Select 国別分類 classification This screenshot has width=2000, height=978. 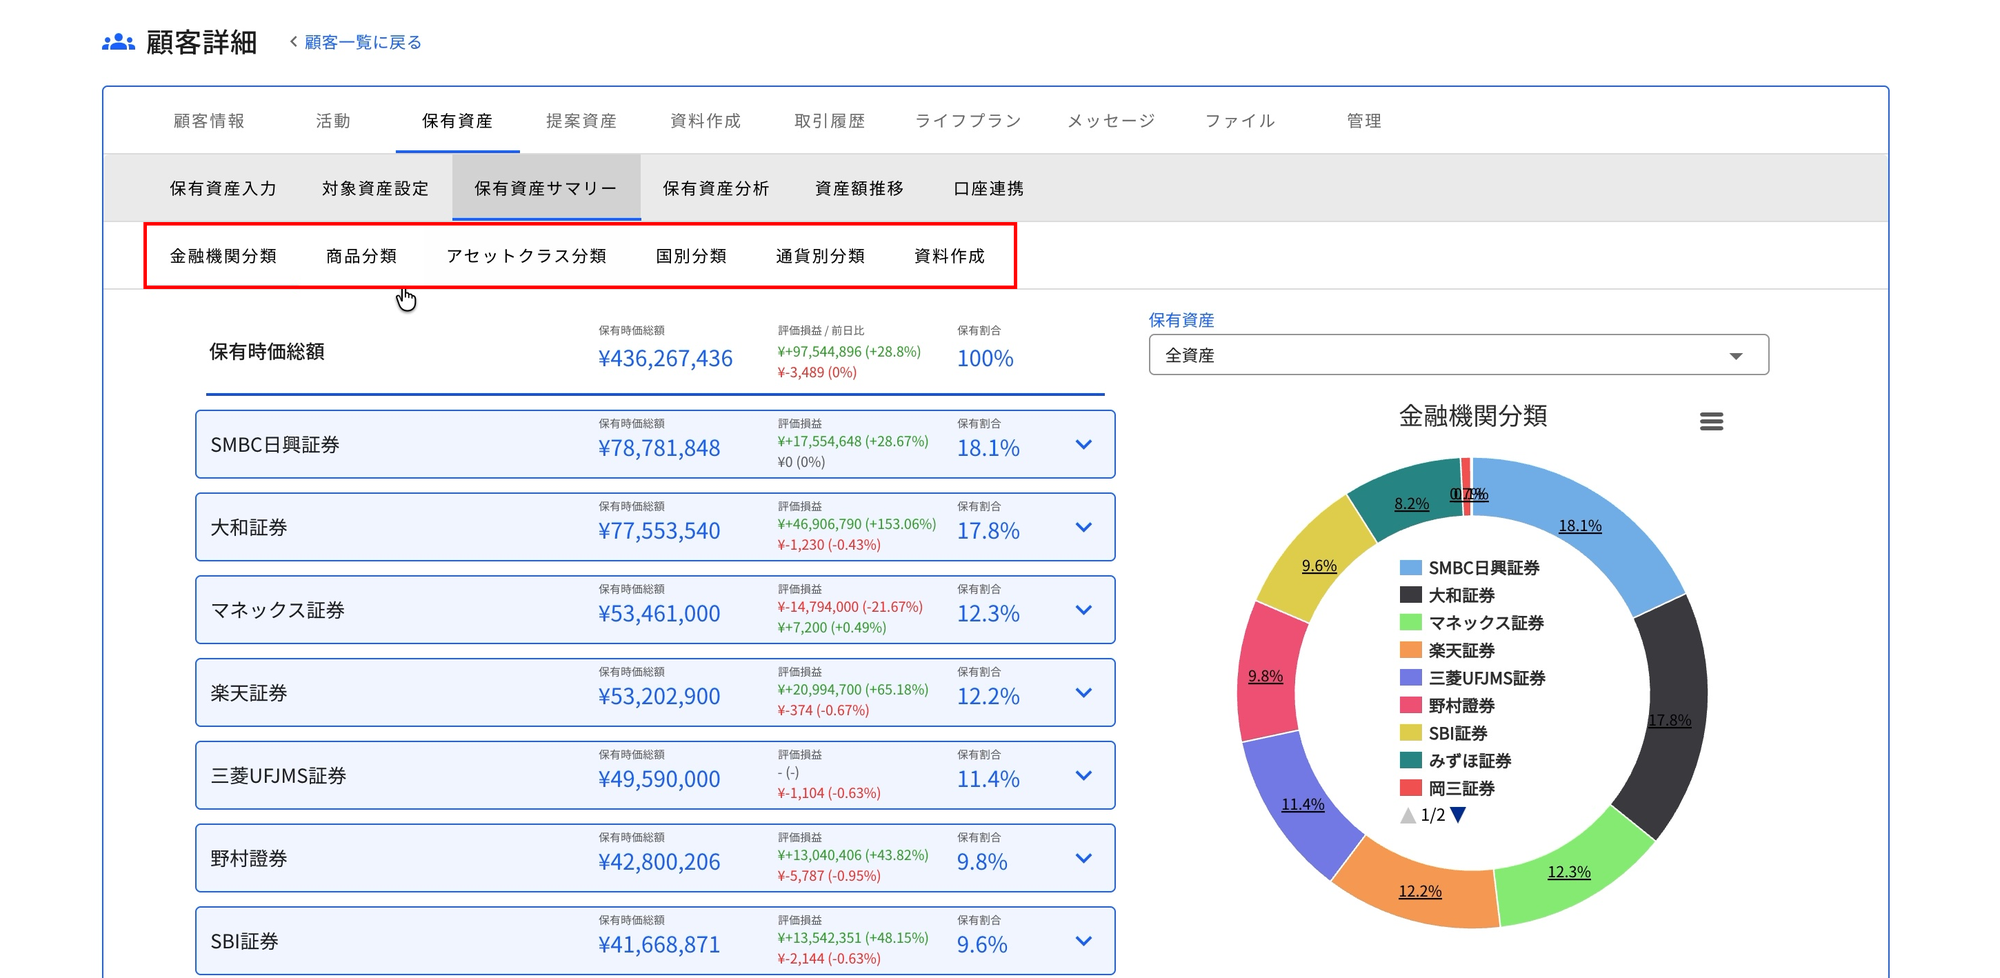[691, 256]
